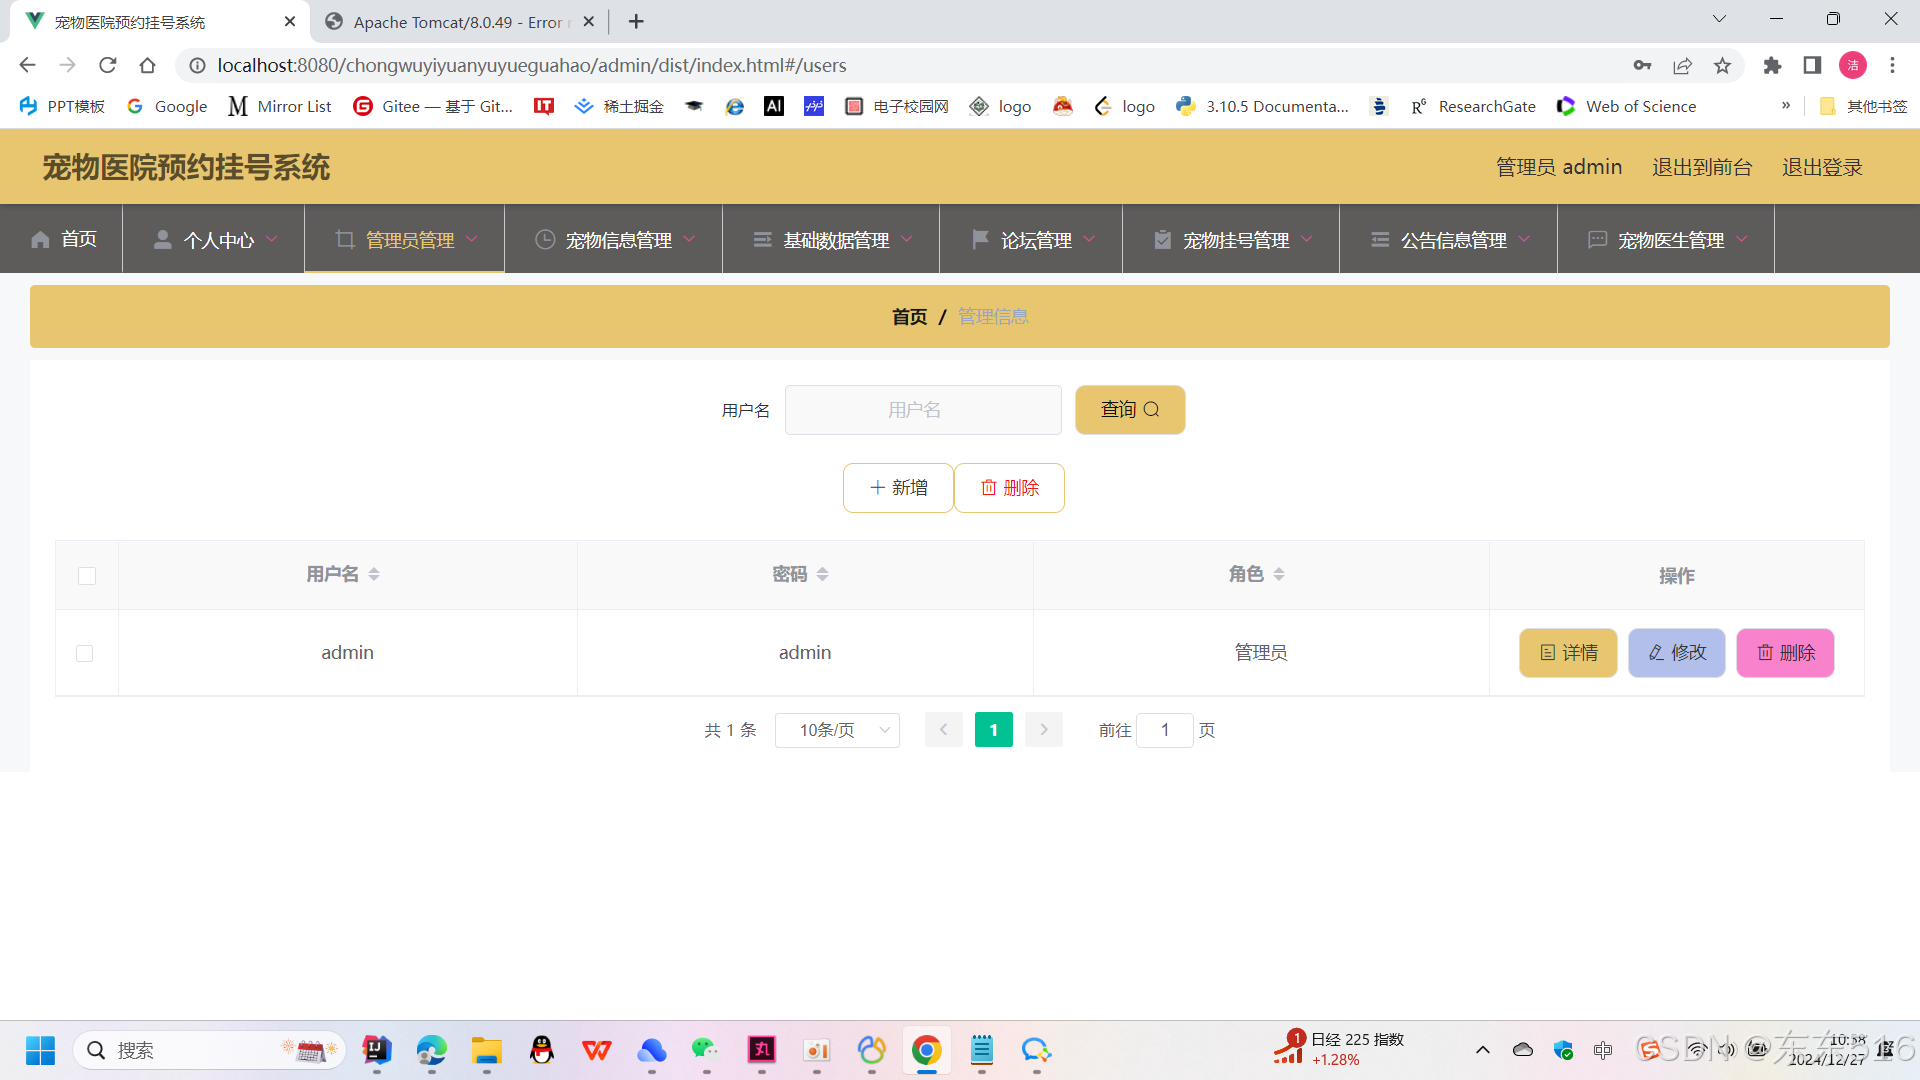Click the 用户名 search input field
This screenshot has height=1080, width=1920.
coord(922,410)
